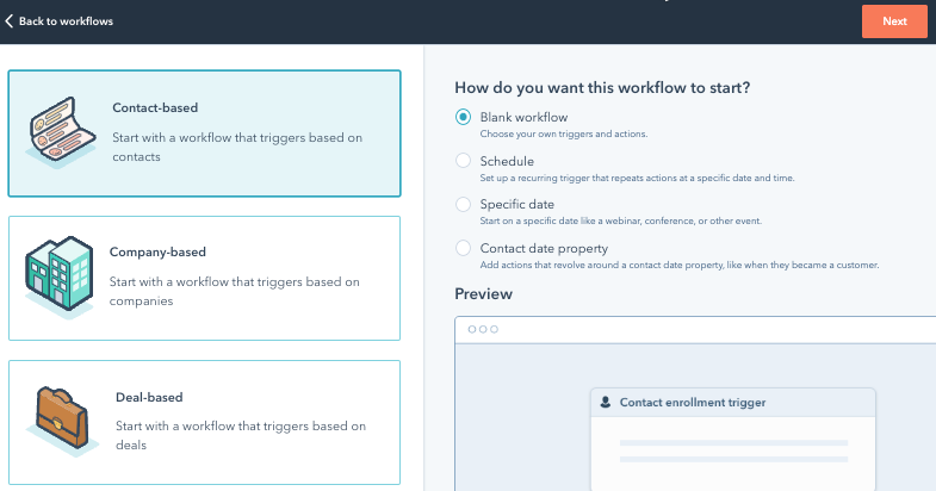Click the 'Choose your own triggers and actions' description

[564, 134]
